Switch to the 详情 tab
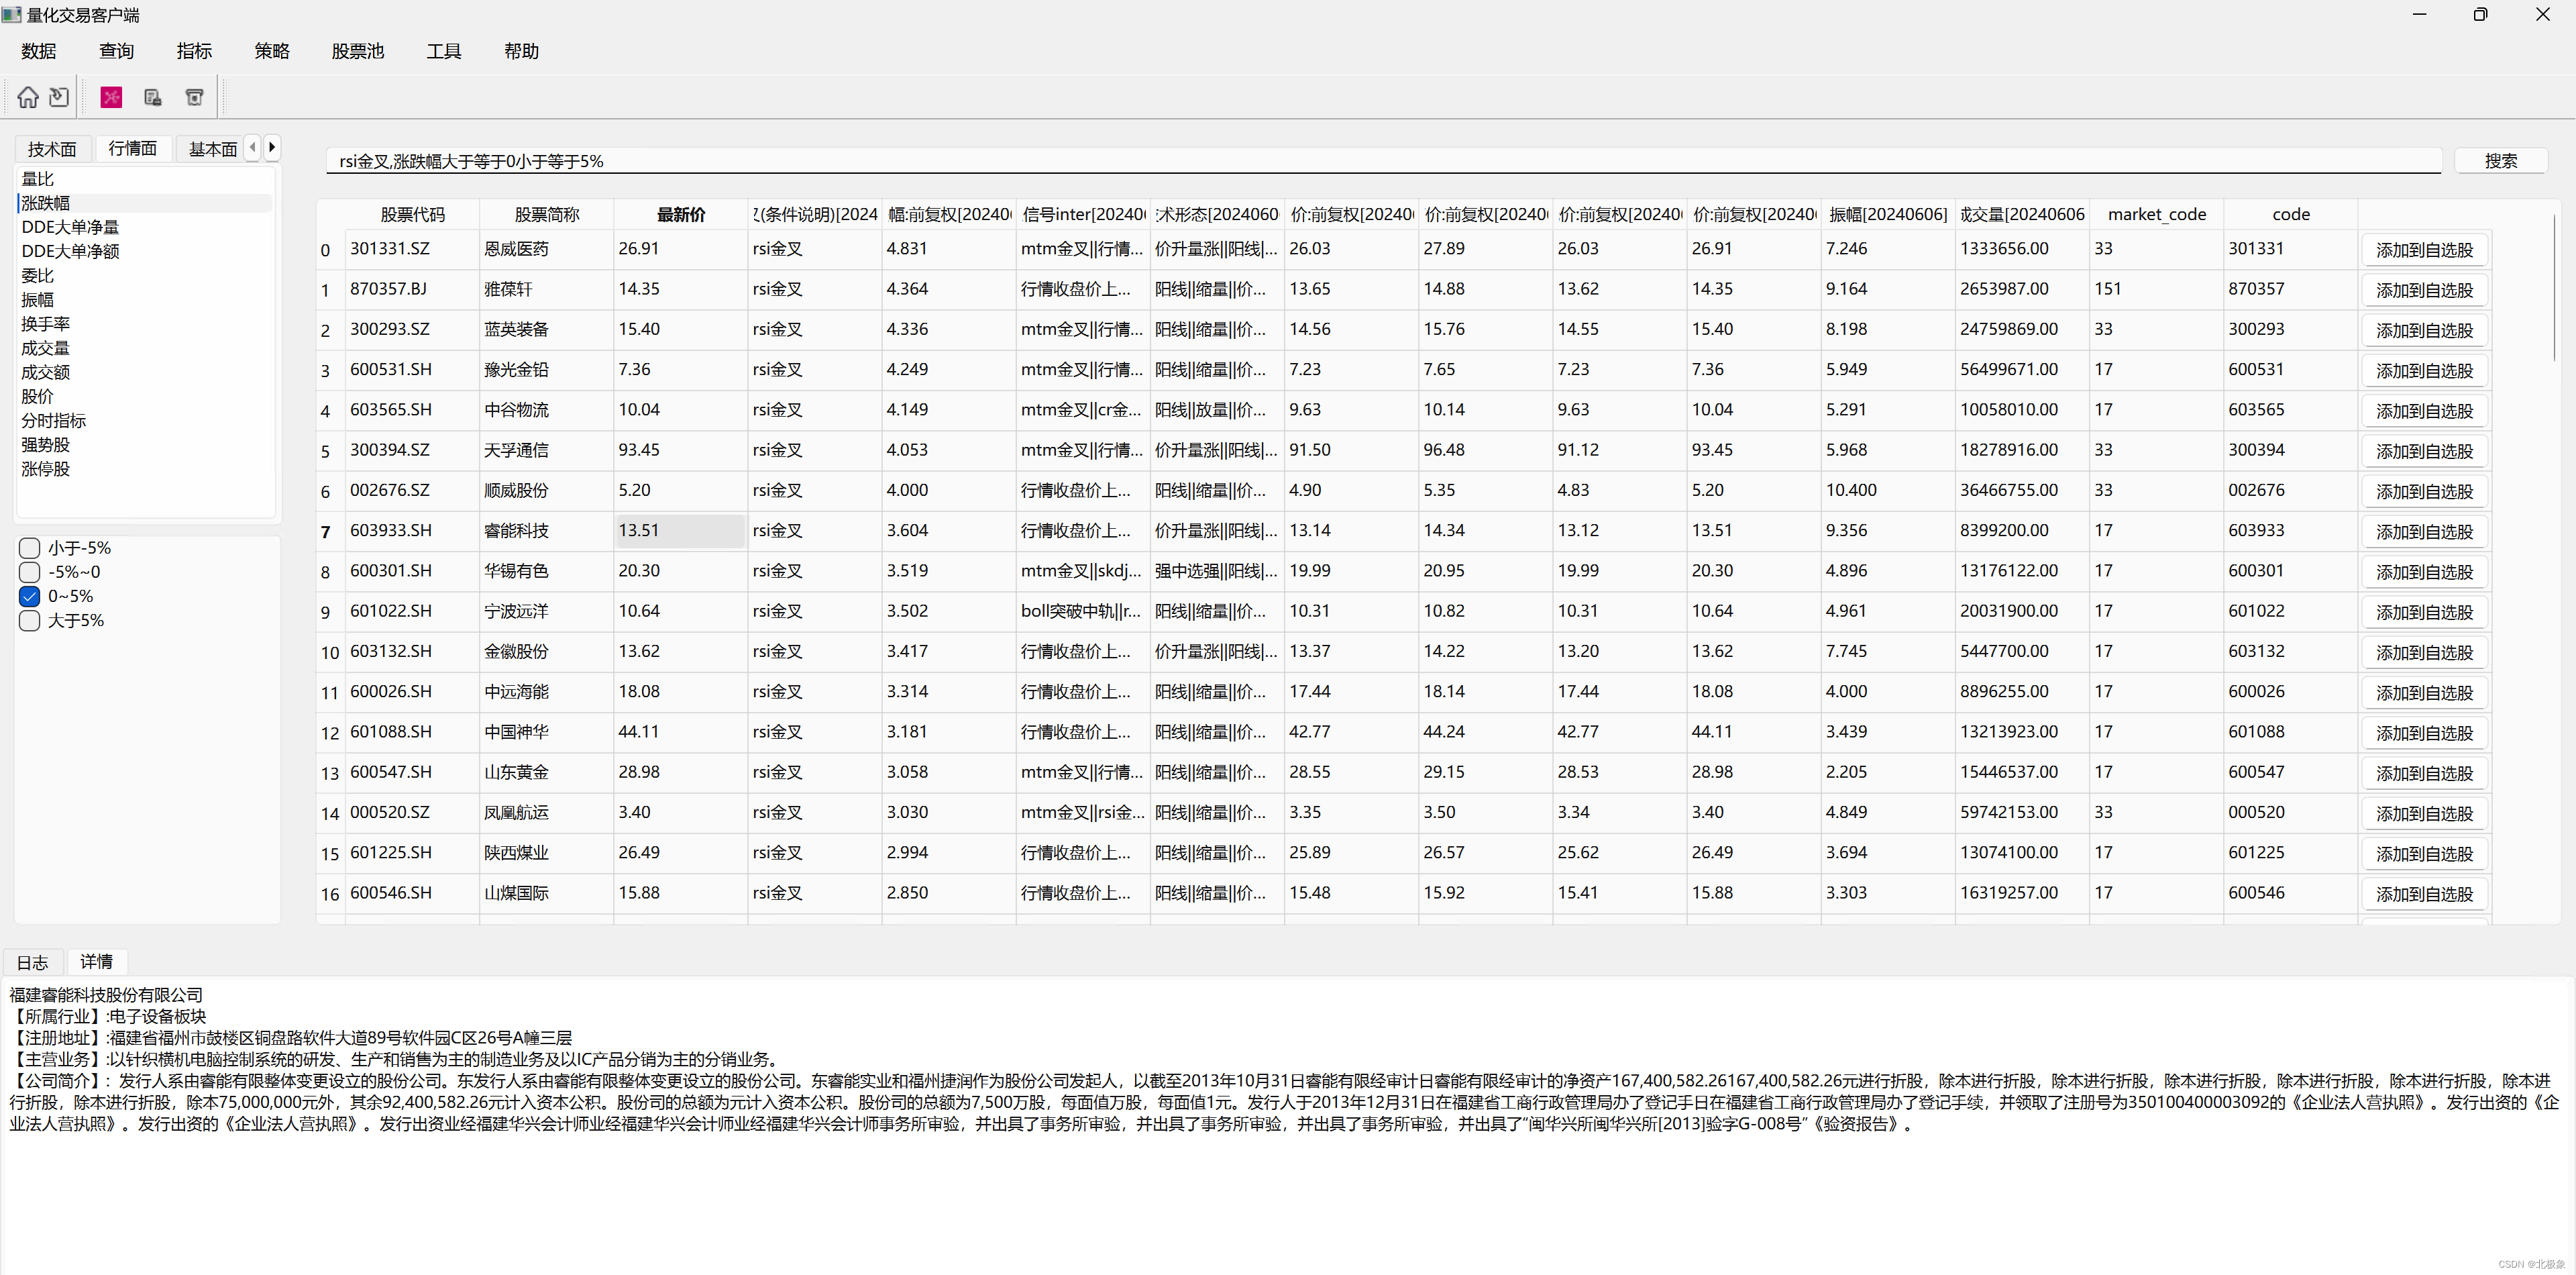The image size is (2576, 1275). tap(96, 962)
